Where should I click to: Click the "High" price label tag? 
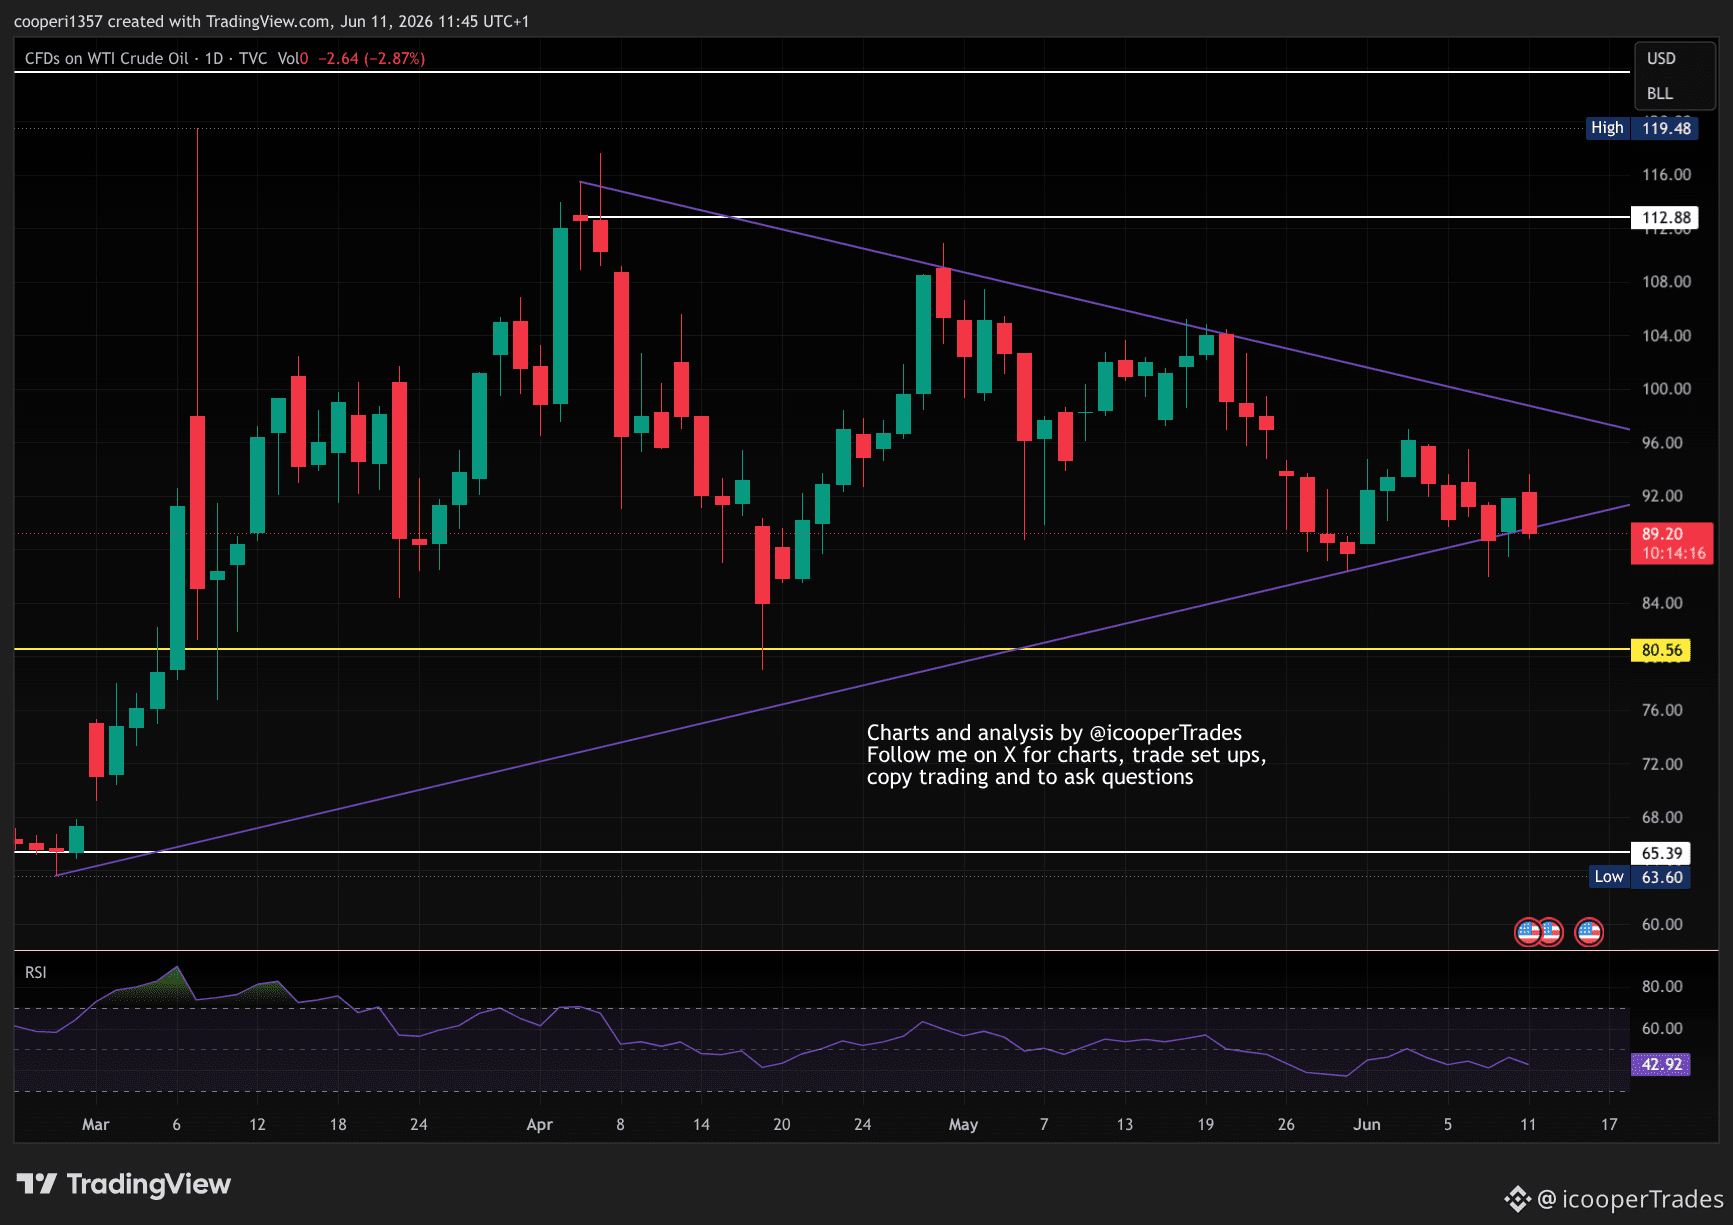(x=1607, y=128)
